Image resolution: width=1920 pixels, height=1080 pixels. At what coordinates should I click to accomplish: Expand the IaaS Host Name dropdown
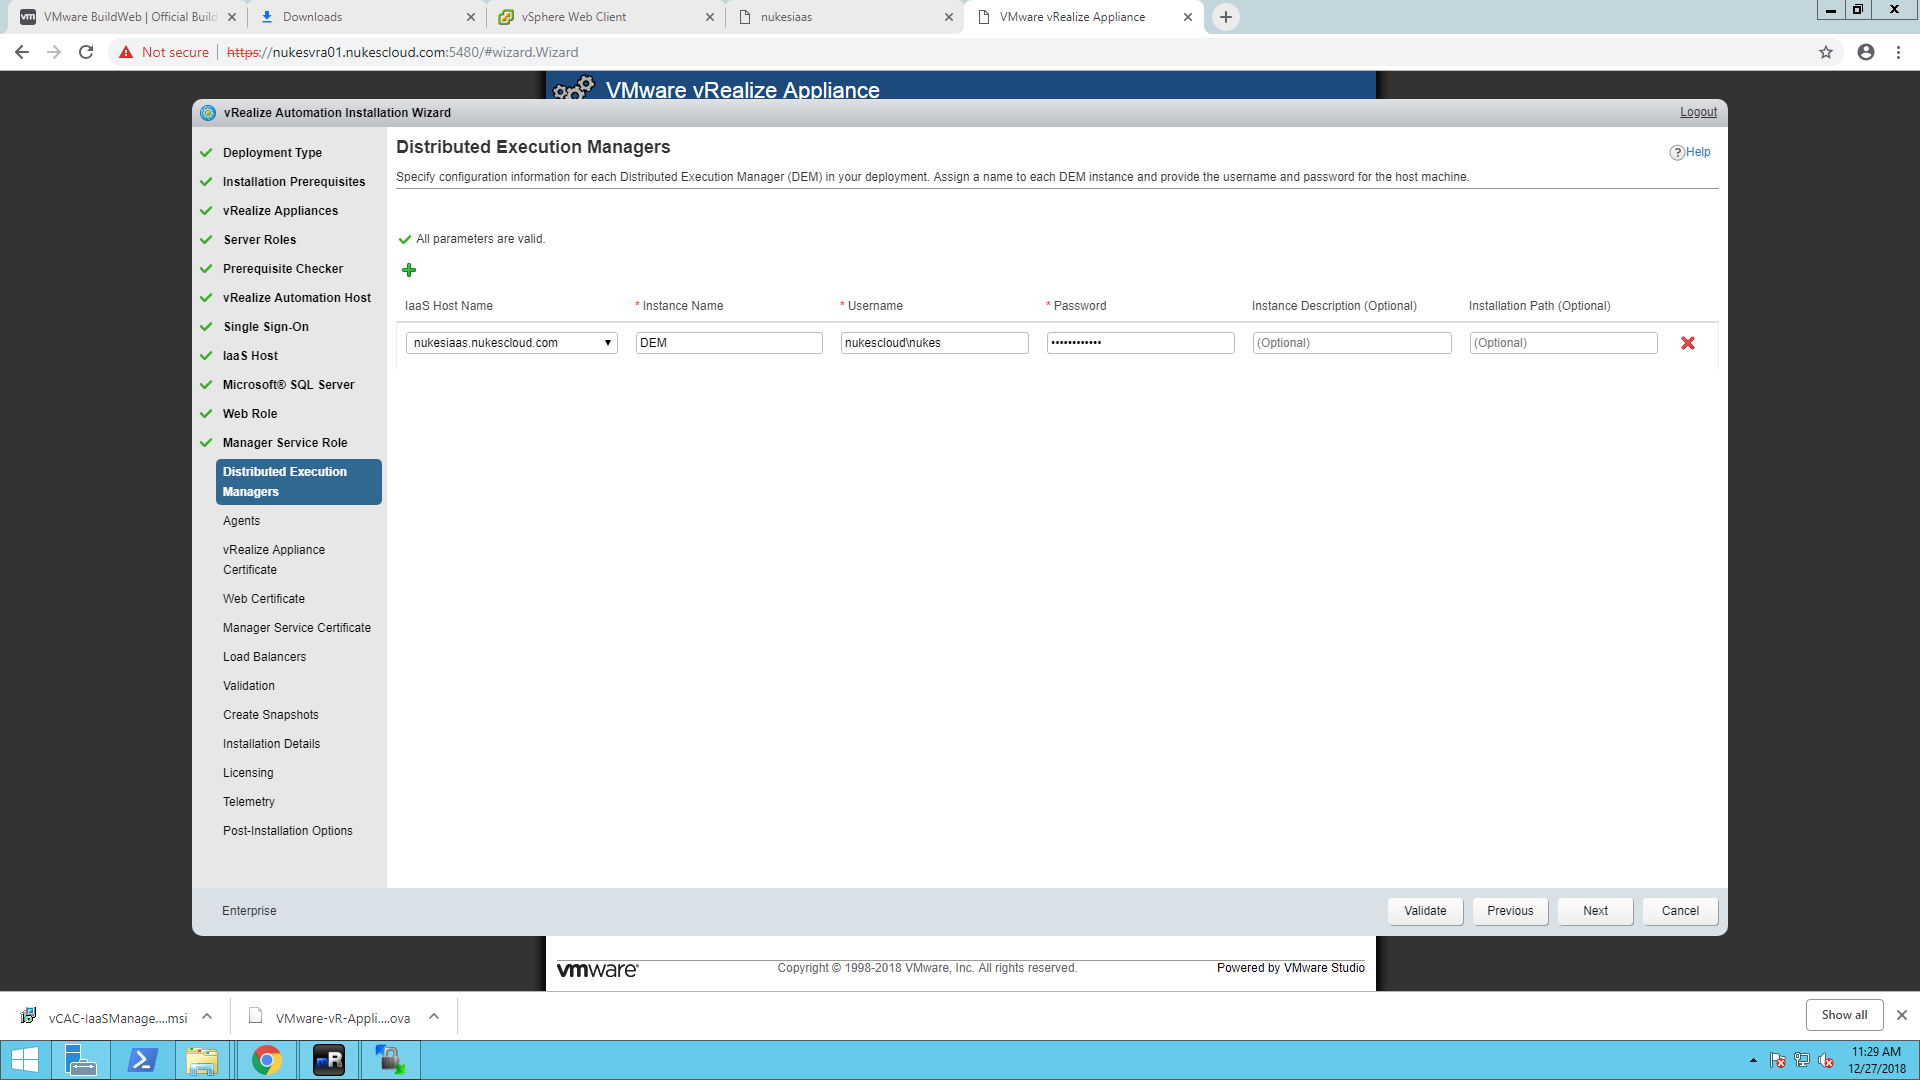(x=512, y=343)
